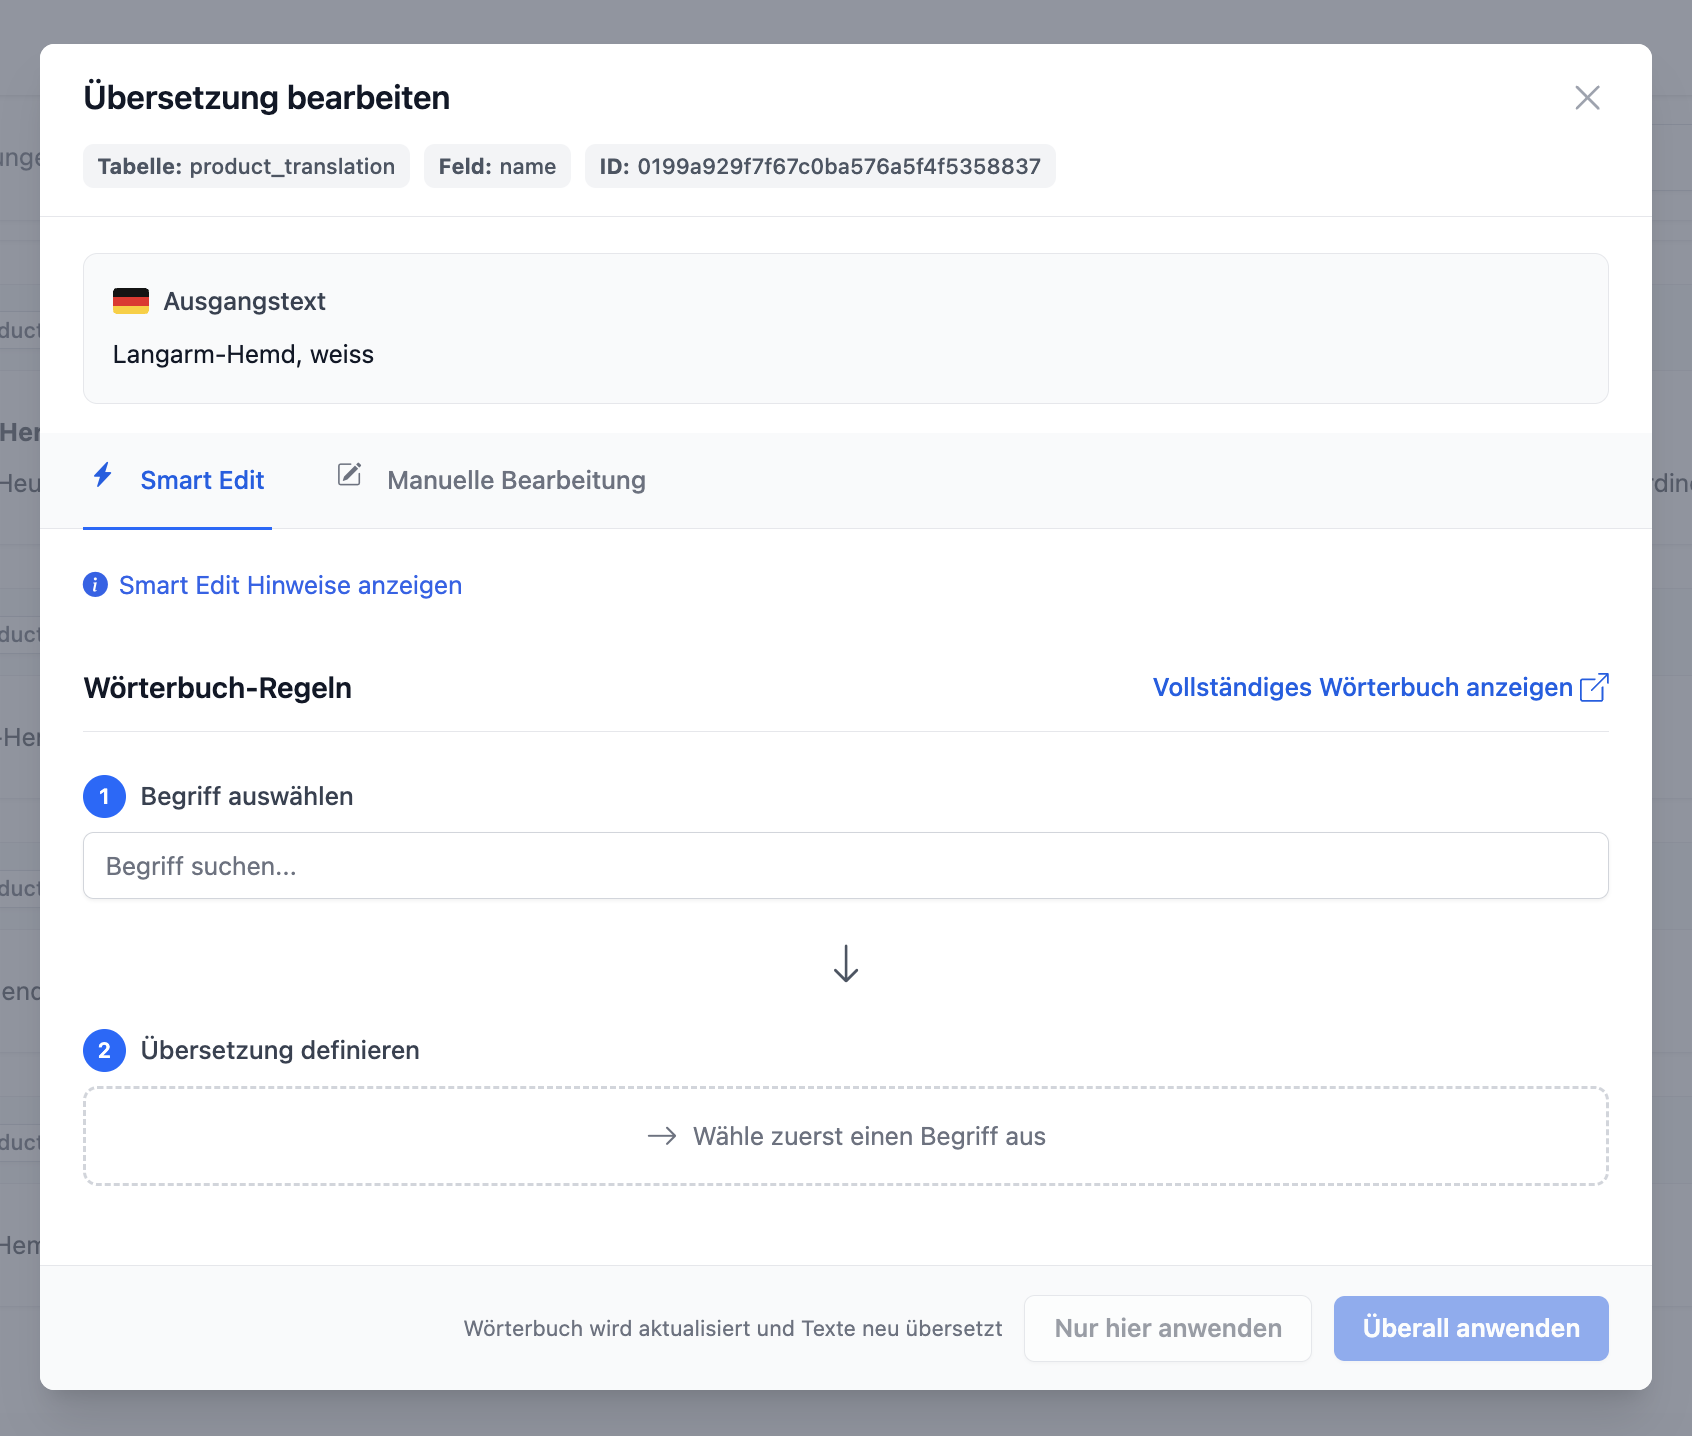
Task: Click the lightning bolt Smart Edit icon
Action: coord(103,475)
